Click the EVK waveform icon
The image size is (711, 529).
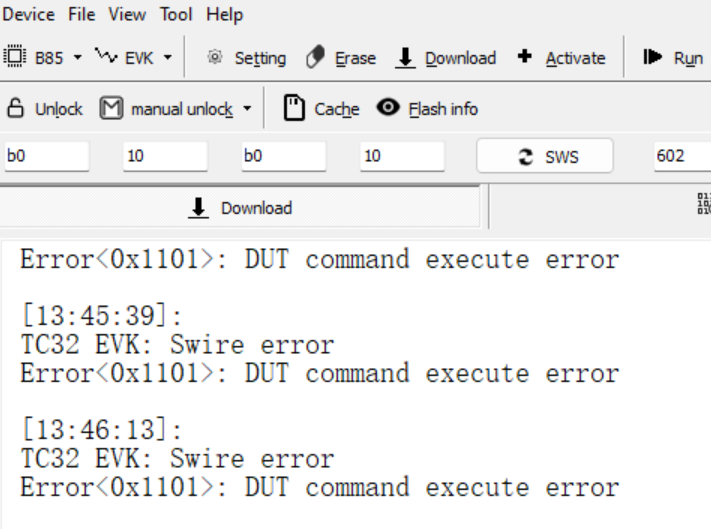106,56
